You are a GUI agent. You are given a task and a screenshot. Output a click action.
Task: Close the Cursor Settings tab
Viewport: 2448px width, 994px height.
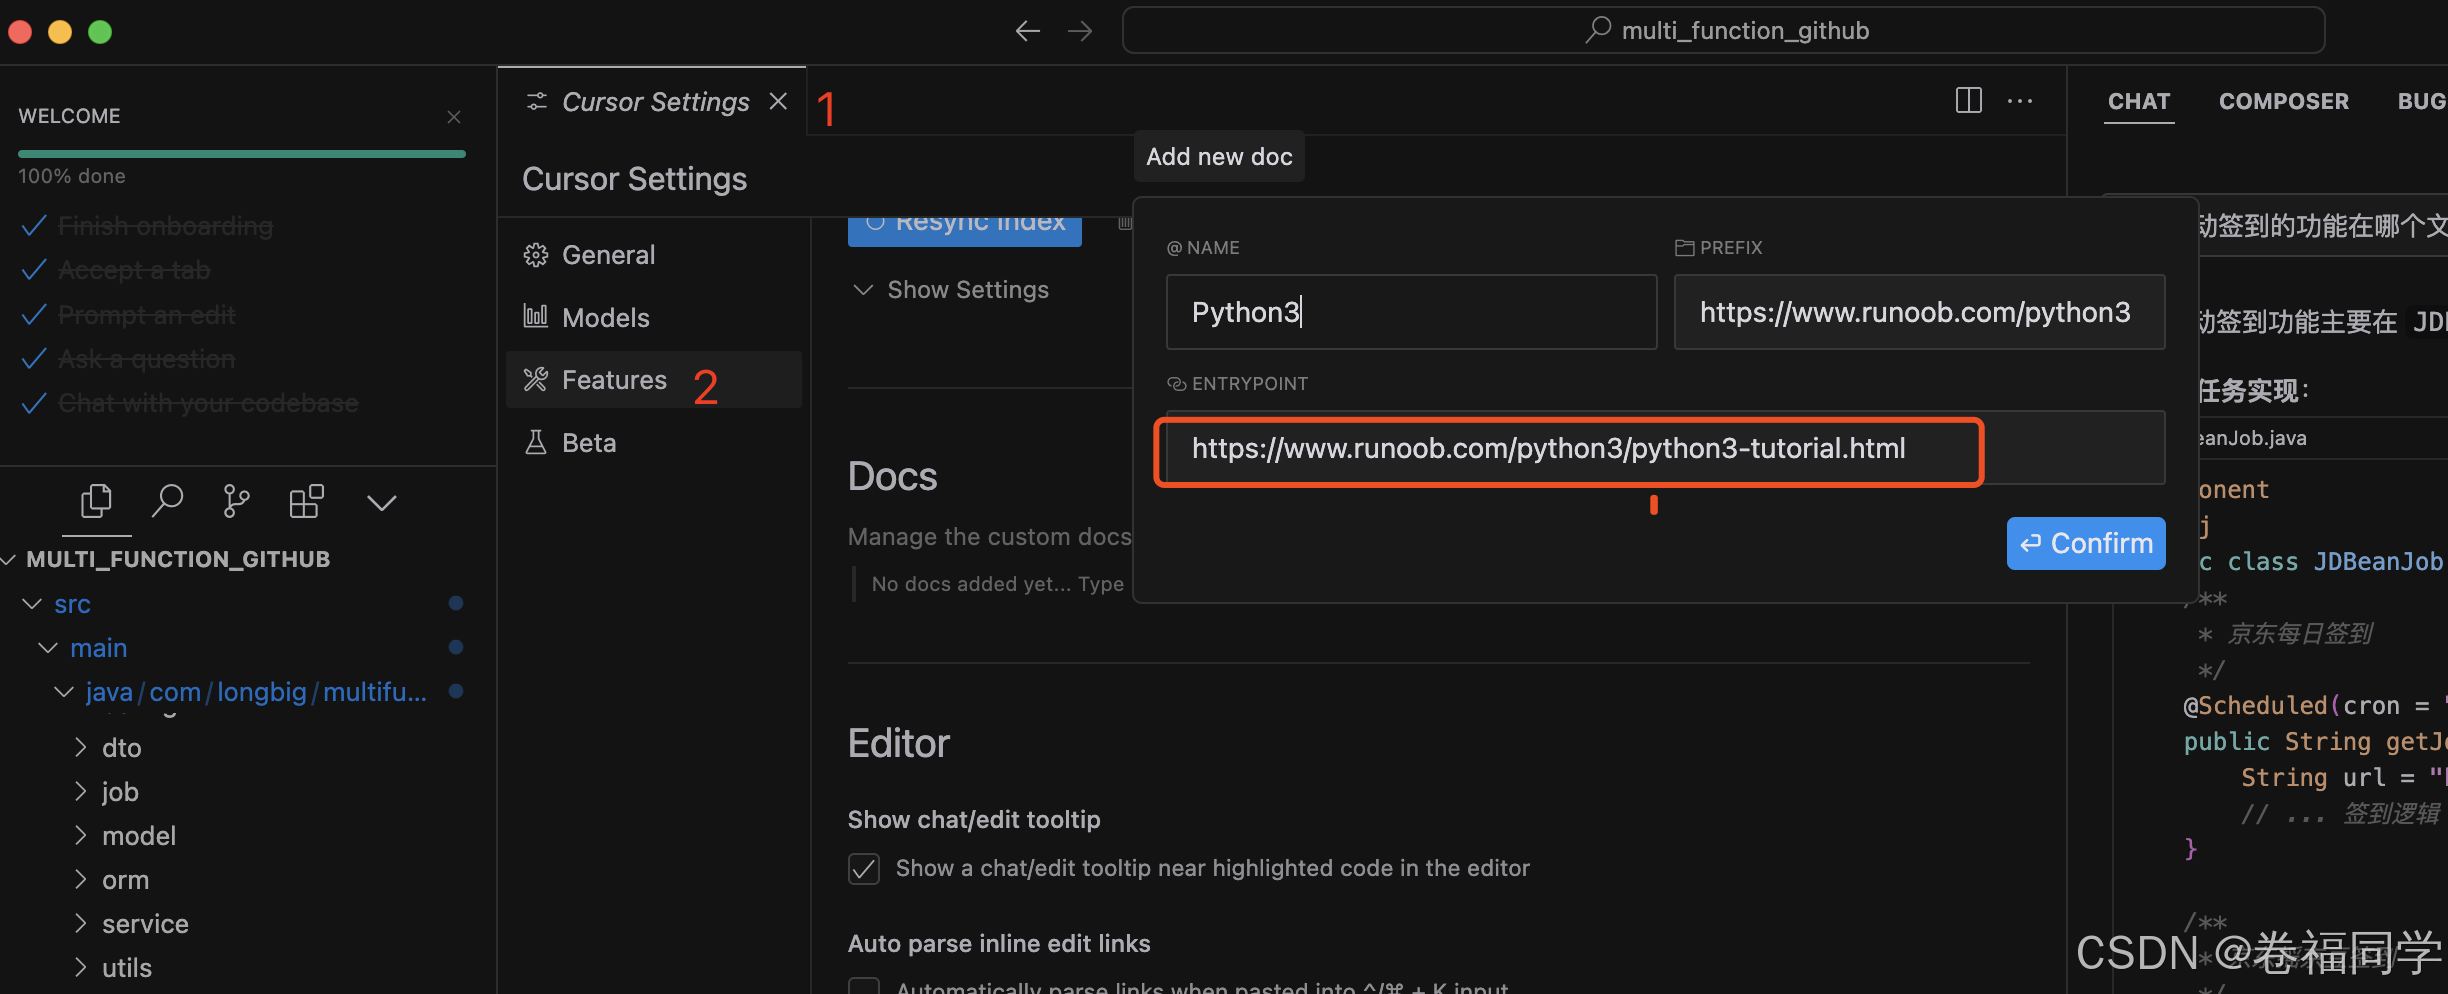tap(778, 101)
